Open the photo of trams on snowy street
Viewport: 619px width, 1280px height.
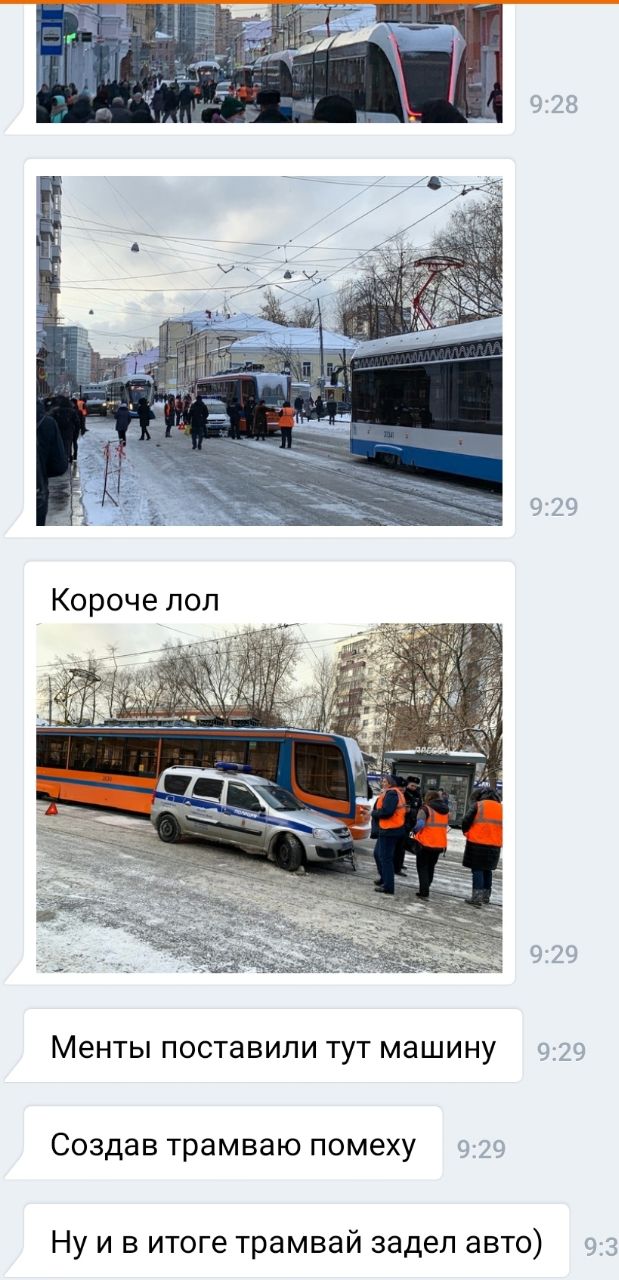(269, 351)
